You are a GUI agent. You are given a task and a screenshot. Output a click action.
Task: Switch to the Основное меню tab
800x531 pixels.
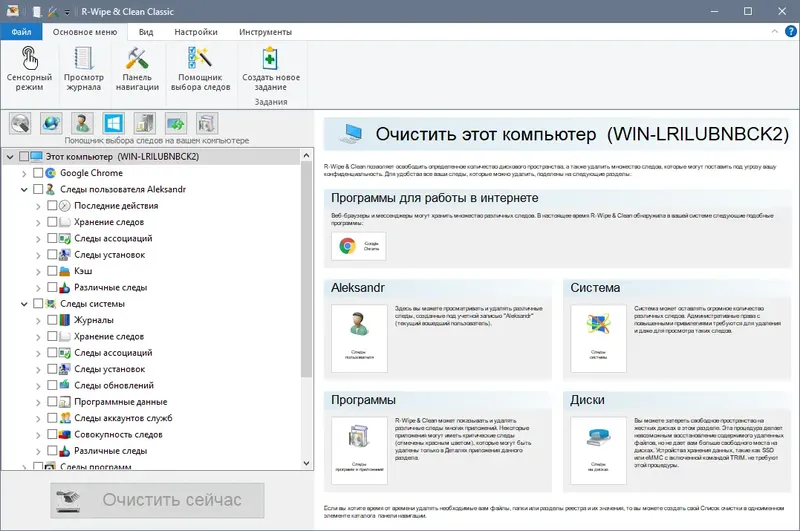click(x=85, y=32)
